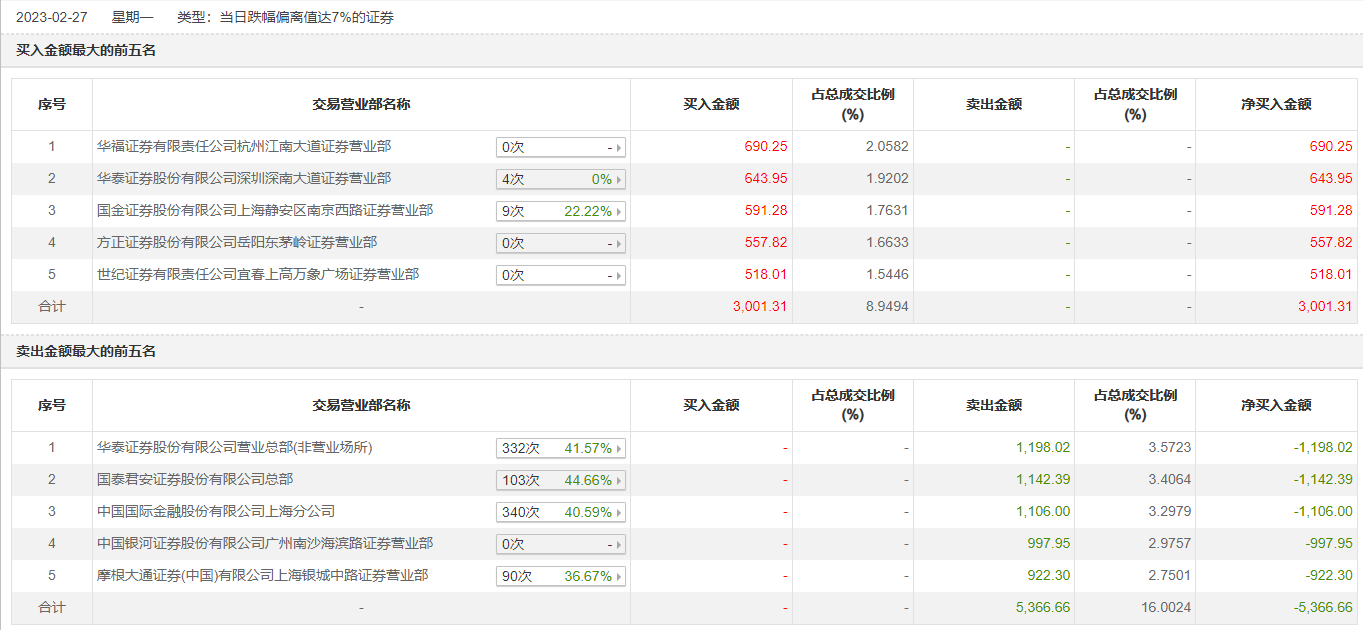
Task: Click 净买入金额 column header in the buy table
Action: pyautogui.click(x=1276, y=104)
